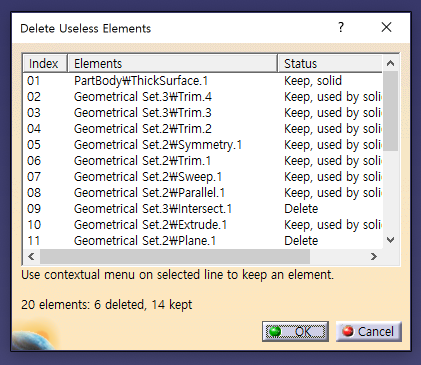Select row Geometrical Set.3\Trim.3
This screenshot has height=365, width=421.
(x=203, y=113)
